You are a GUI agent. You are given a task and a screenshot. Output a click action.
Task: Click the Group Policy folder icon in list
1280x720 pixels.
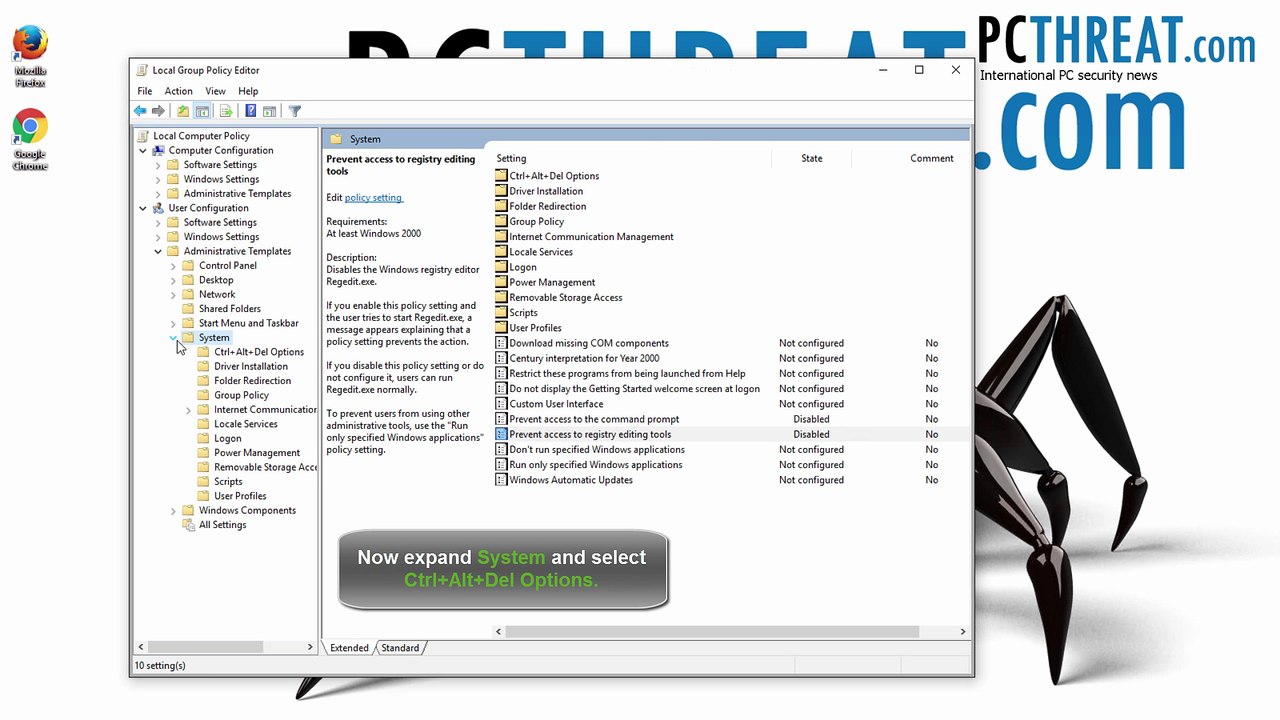(x=501, y=221)
